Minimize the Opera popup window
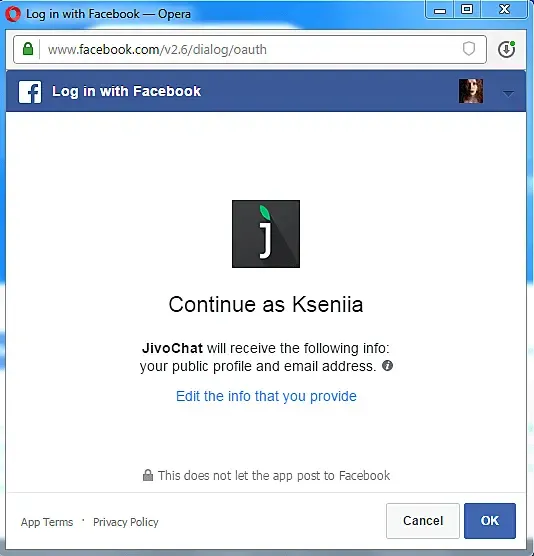The image size is (534, 556). tap(440, 10)
